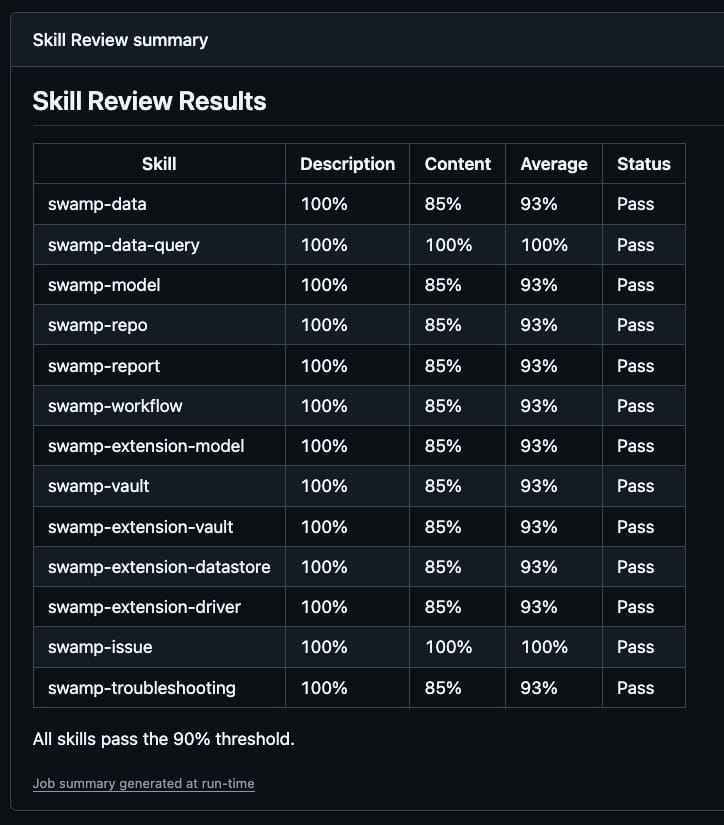The height and width of the screenshot is (825, 724).
Task: Select the swamp-troubleshooting skill name
Action: pyautogui.click(x=141, y=688)
